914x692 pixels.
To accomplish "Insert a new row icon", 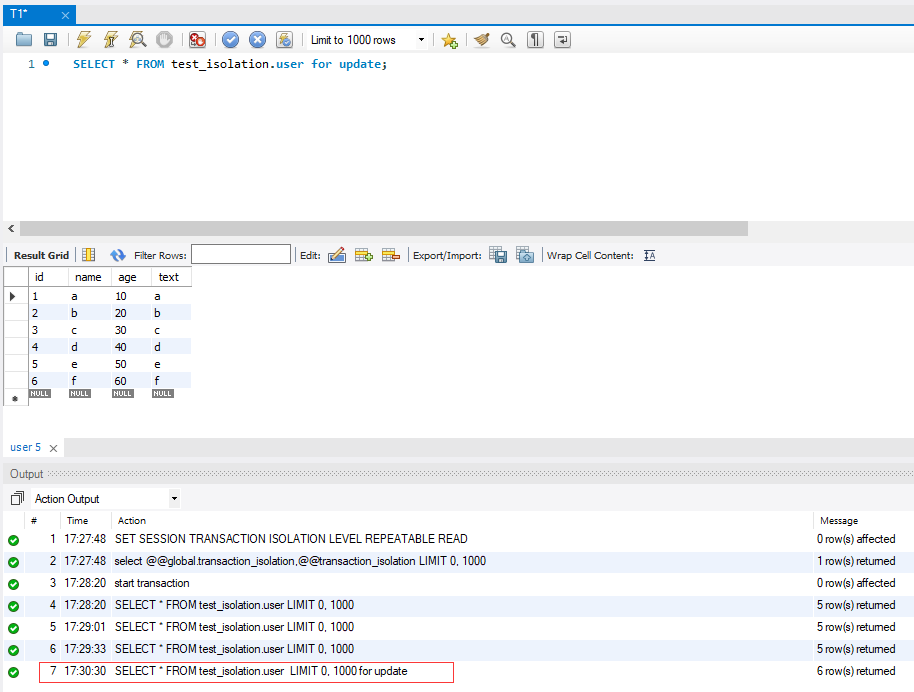I will [364, 255].
